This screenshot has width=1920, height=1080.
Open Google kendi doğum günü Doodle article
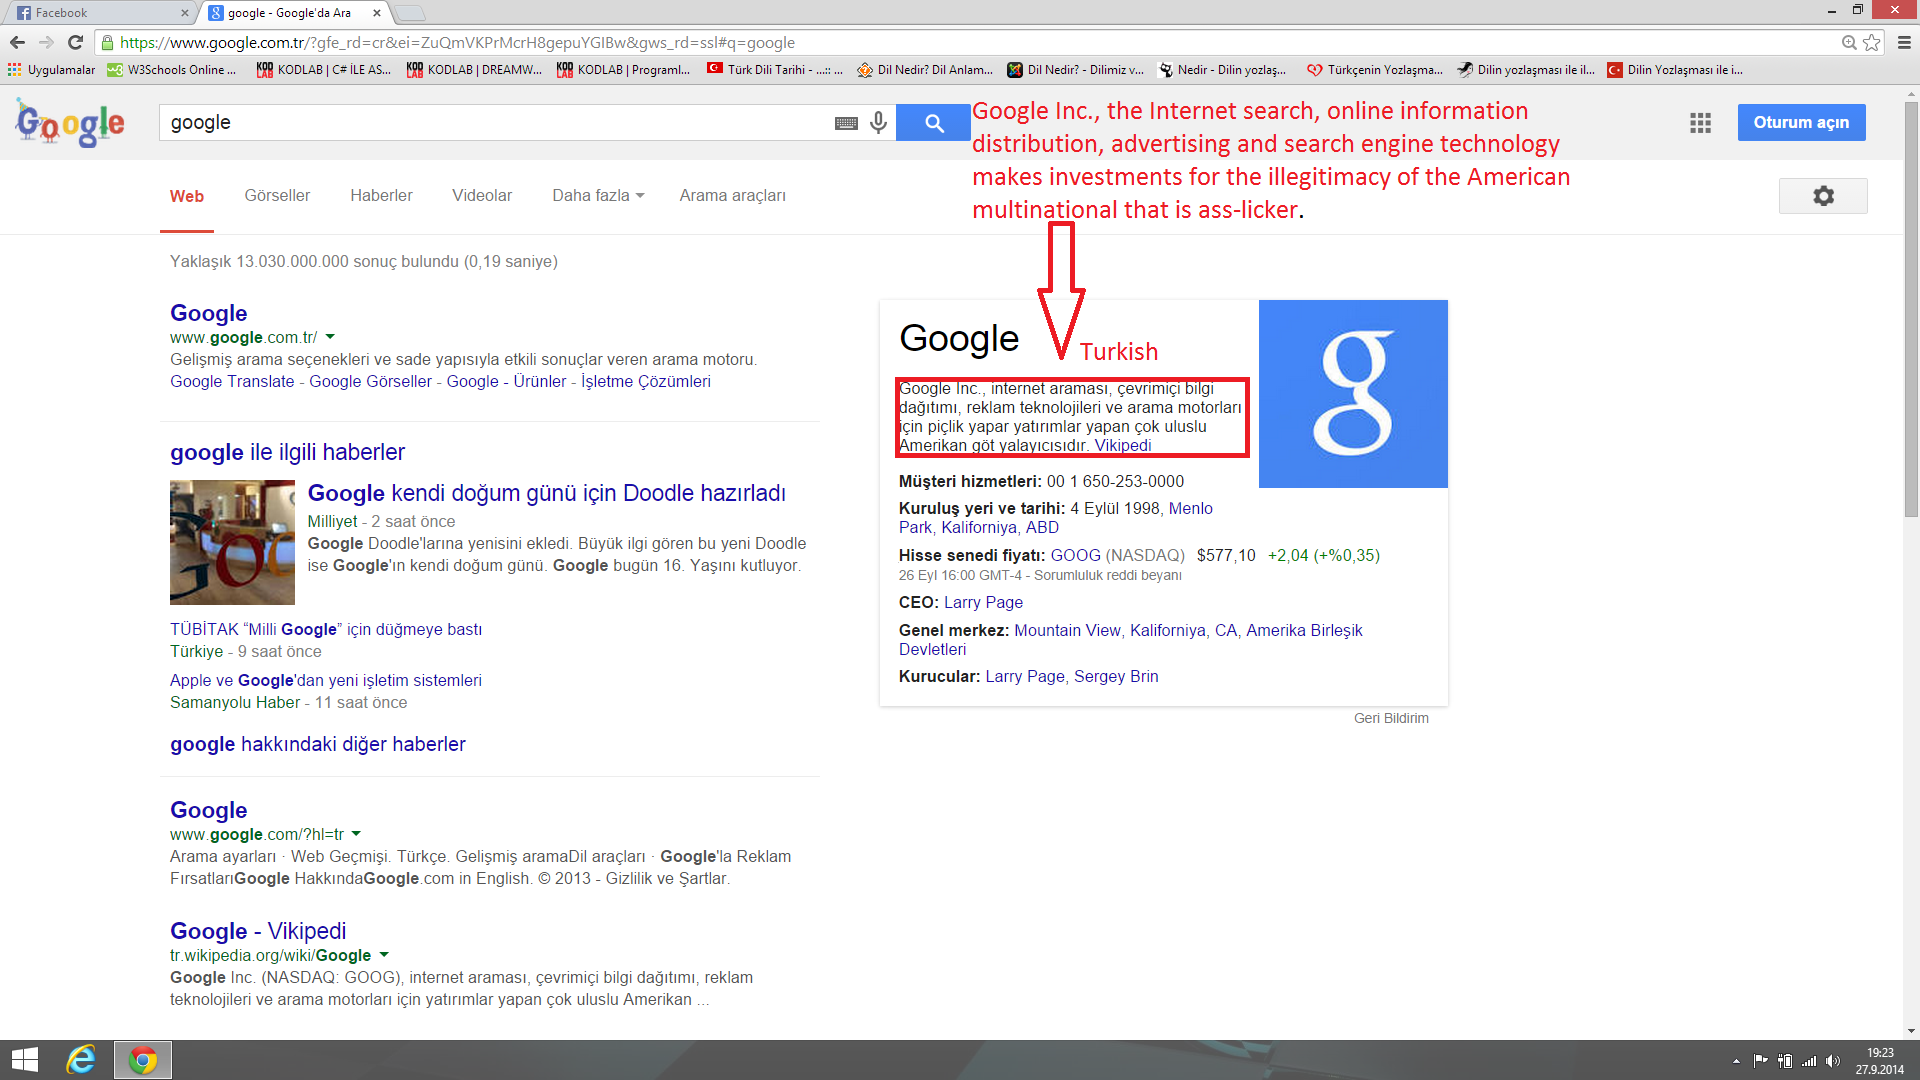click(x=546, y=493)
